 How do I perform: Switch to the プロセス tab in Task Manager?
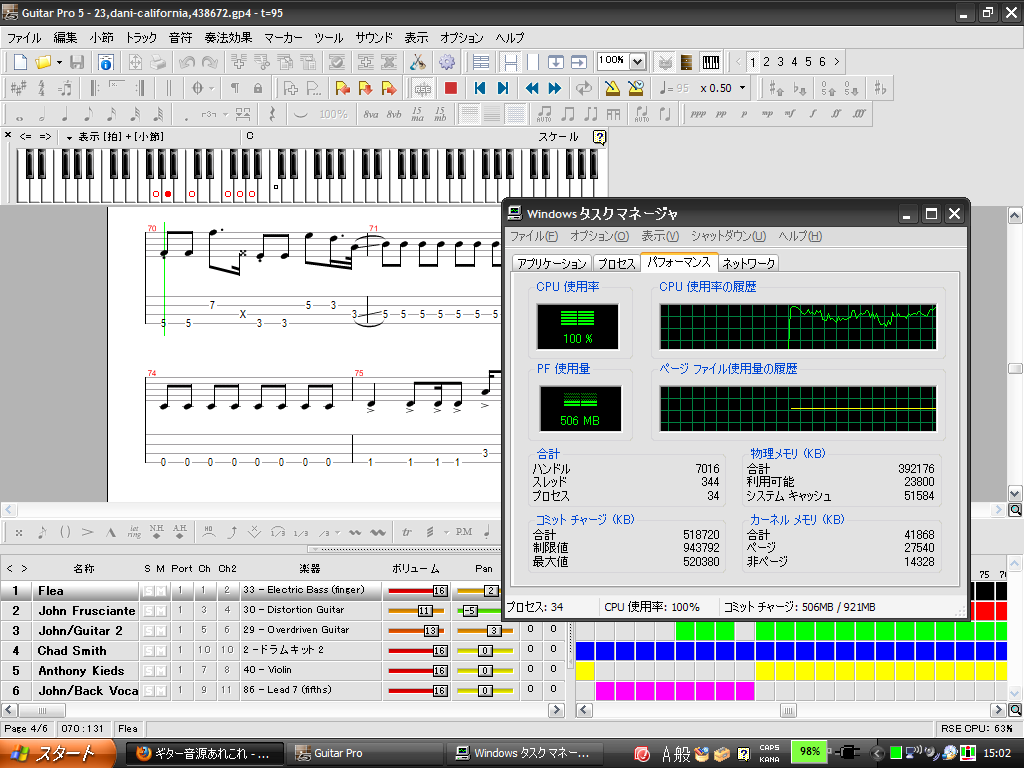616,263
